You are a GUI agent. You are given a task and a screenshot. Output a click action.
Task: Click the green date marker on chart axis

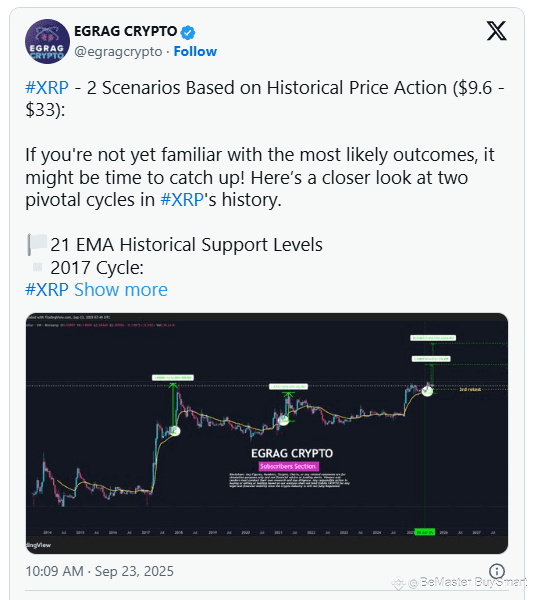pos(425,532)
